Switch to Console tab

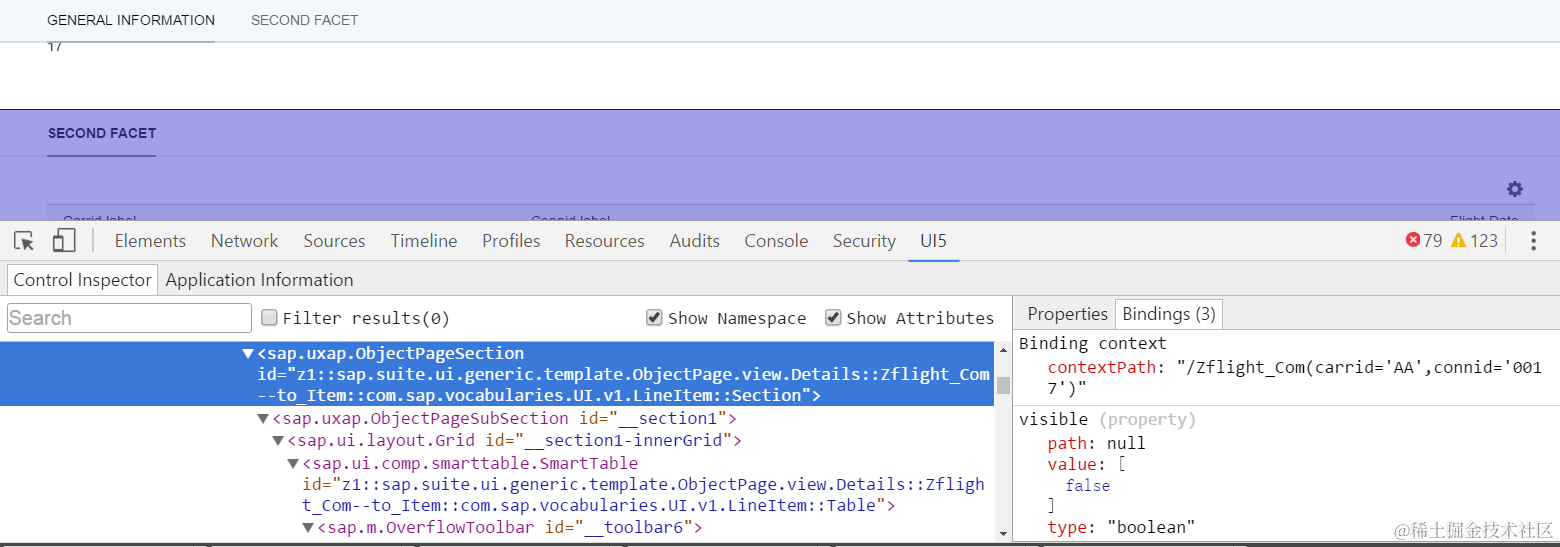776,241
